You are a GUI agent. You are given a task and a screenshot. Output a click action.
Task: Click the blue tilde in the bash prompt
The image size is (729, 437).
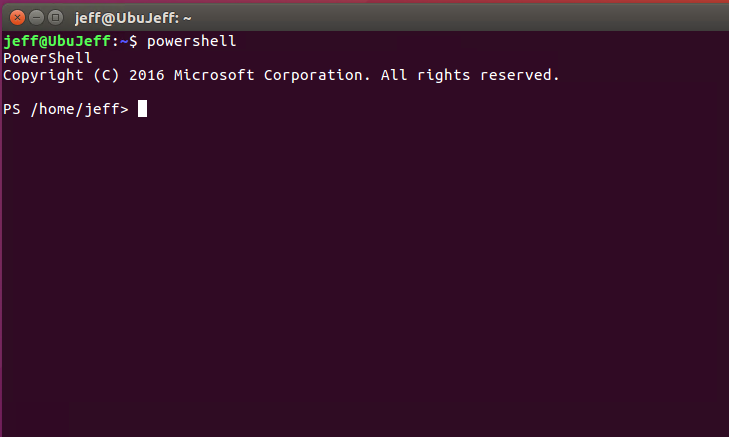(x=124, y=41)
